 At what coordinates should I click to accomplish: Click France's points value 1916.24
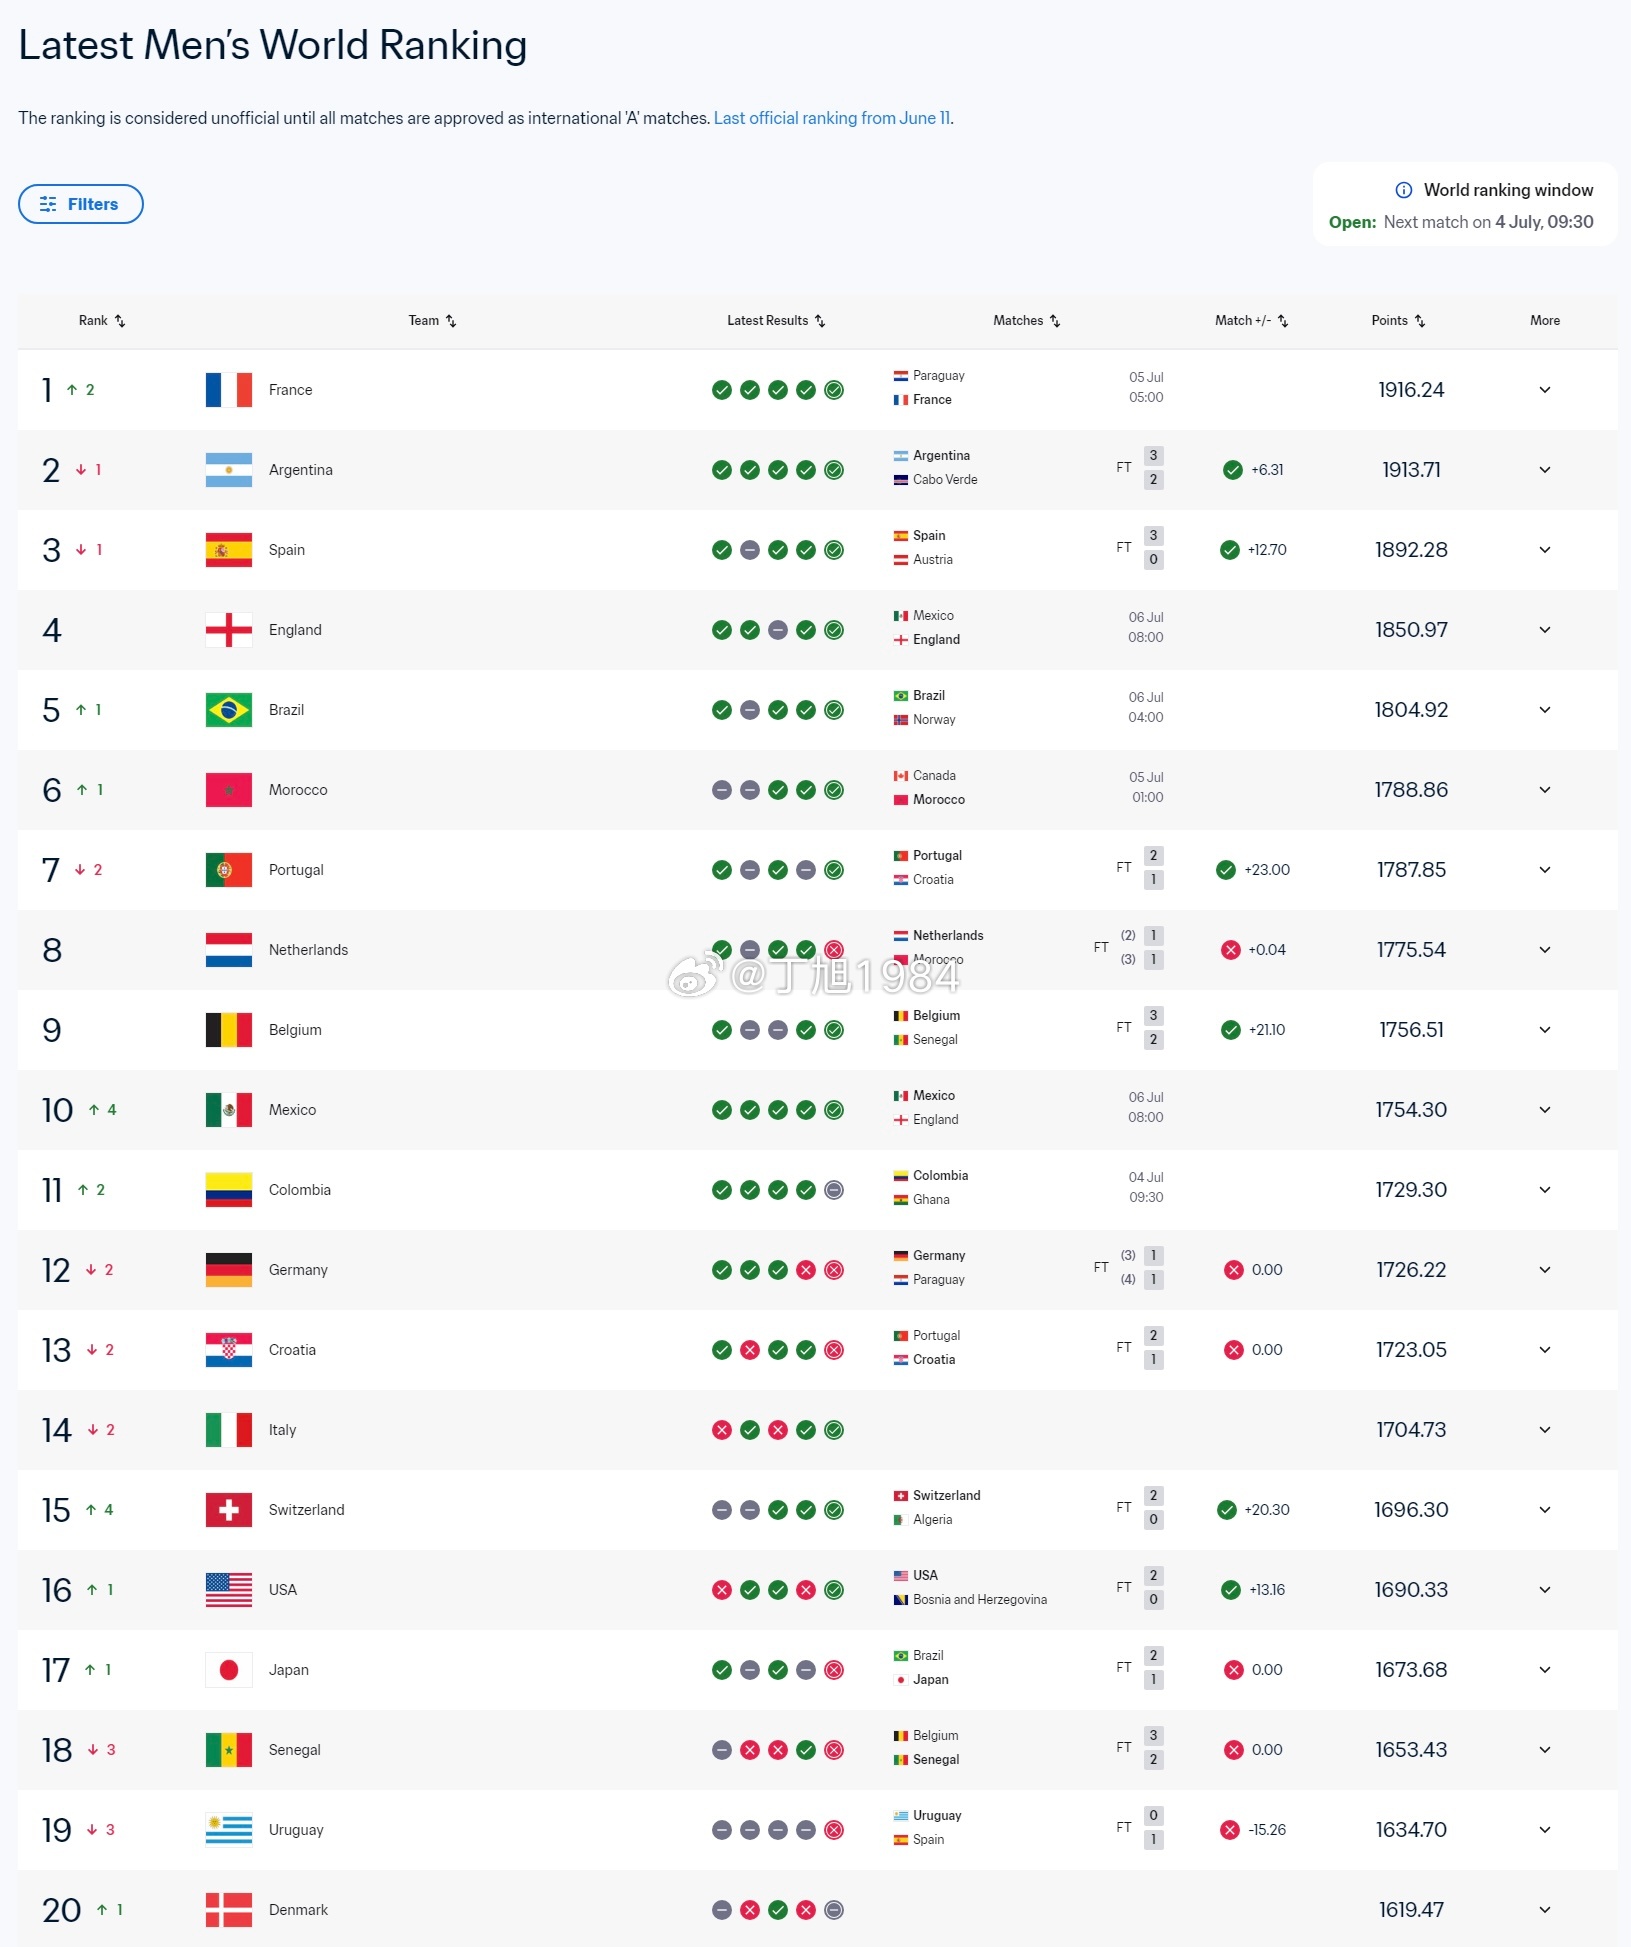(1411, 390)
